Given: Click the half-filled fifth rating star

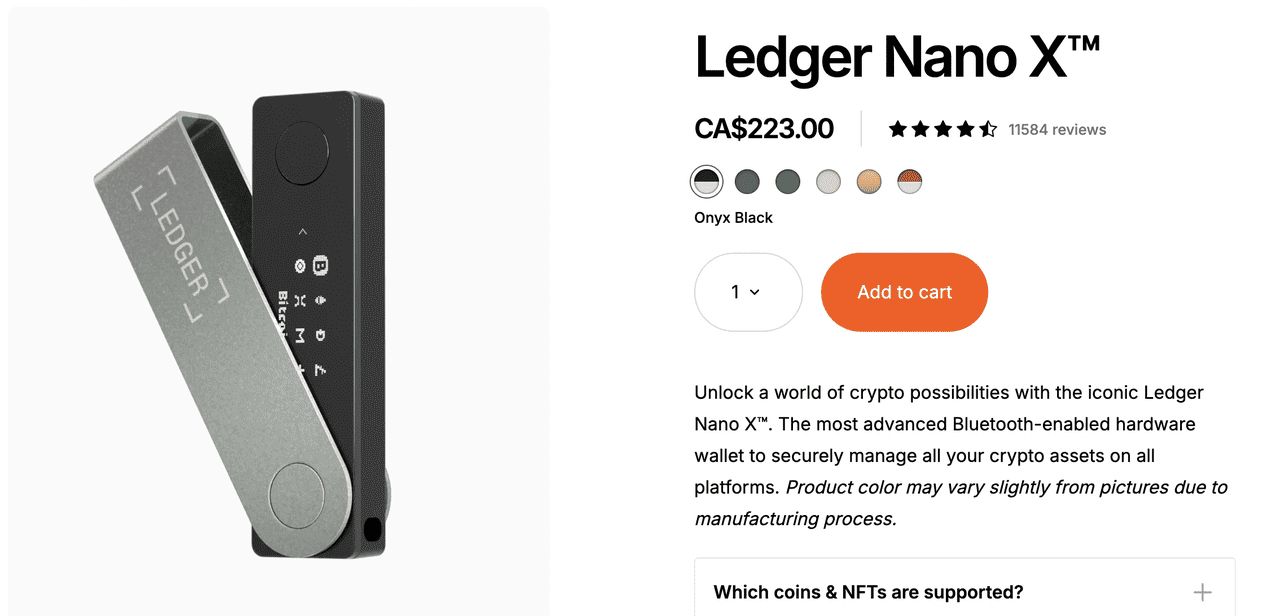Looking at the screenshot, I should [988, 128].
